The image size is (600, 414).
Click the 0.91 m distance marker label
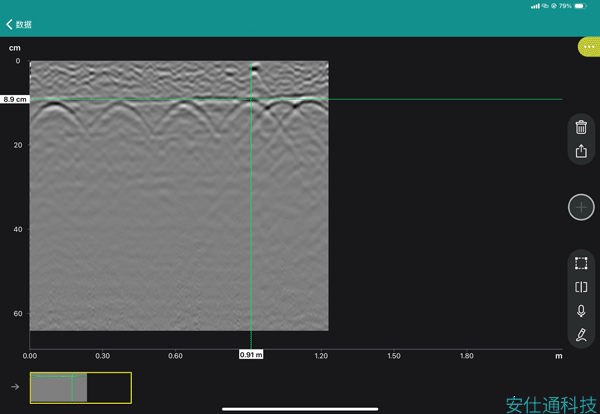point(251,355)
